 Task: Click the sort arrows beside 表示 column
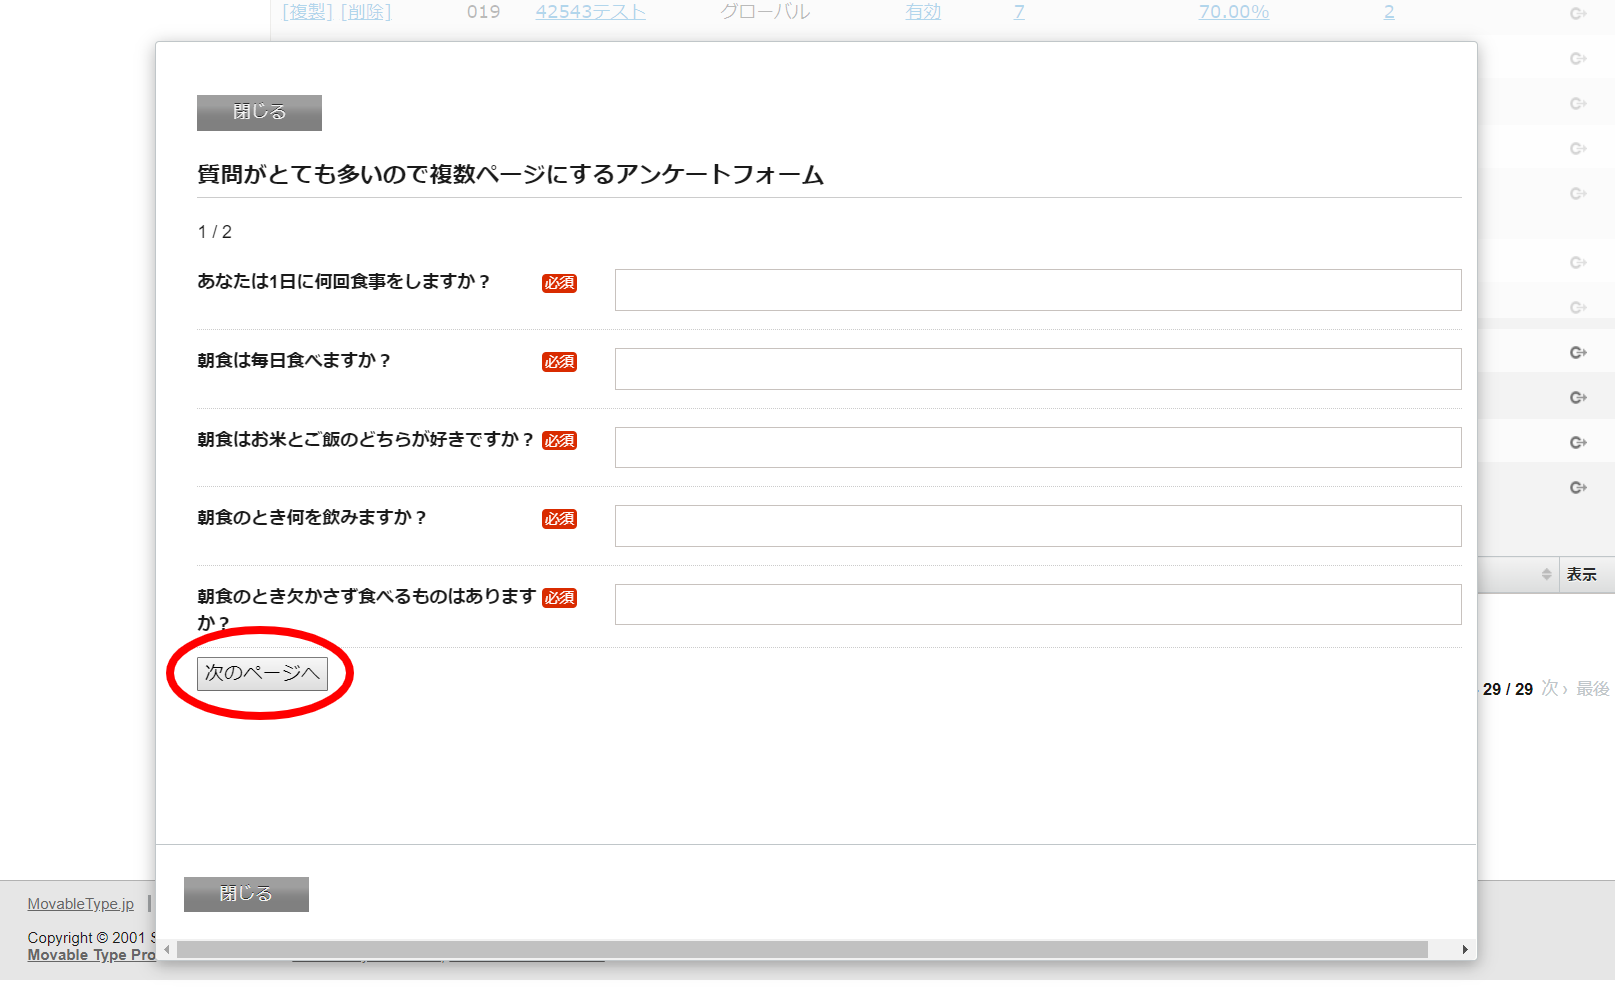[x=1546, y=574]
